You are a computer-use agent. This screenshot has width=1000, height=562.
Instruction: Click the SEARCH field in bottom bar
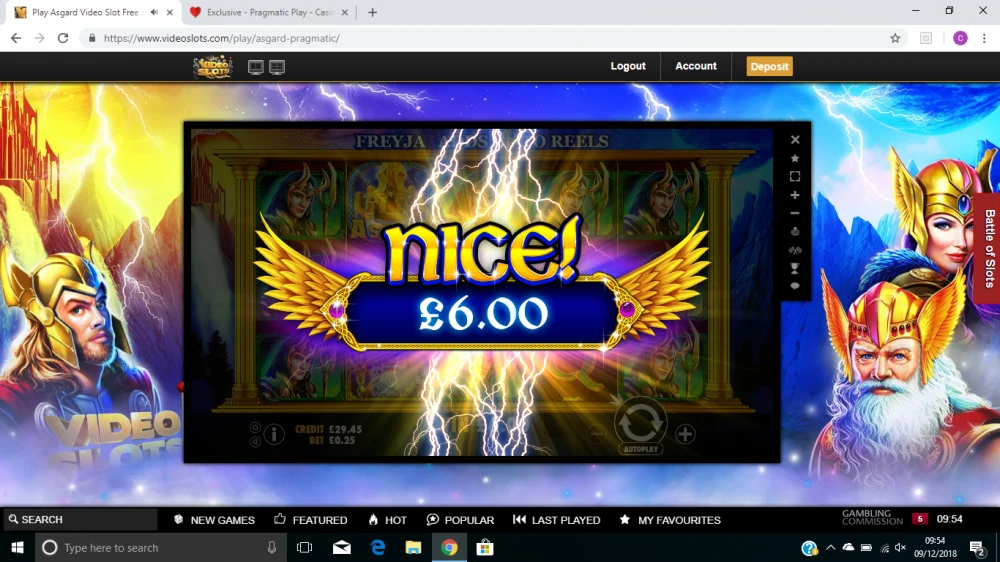(x=80, y=520)
